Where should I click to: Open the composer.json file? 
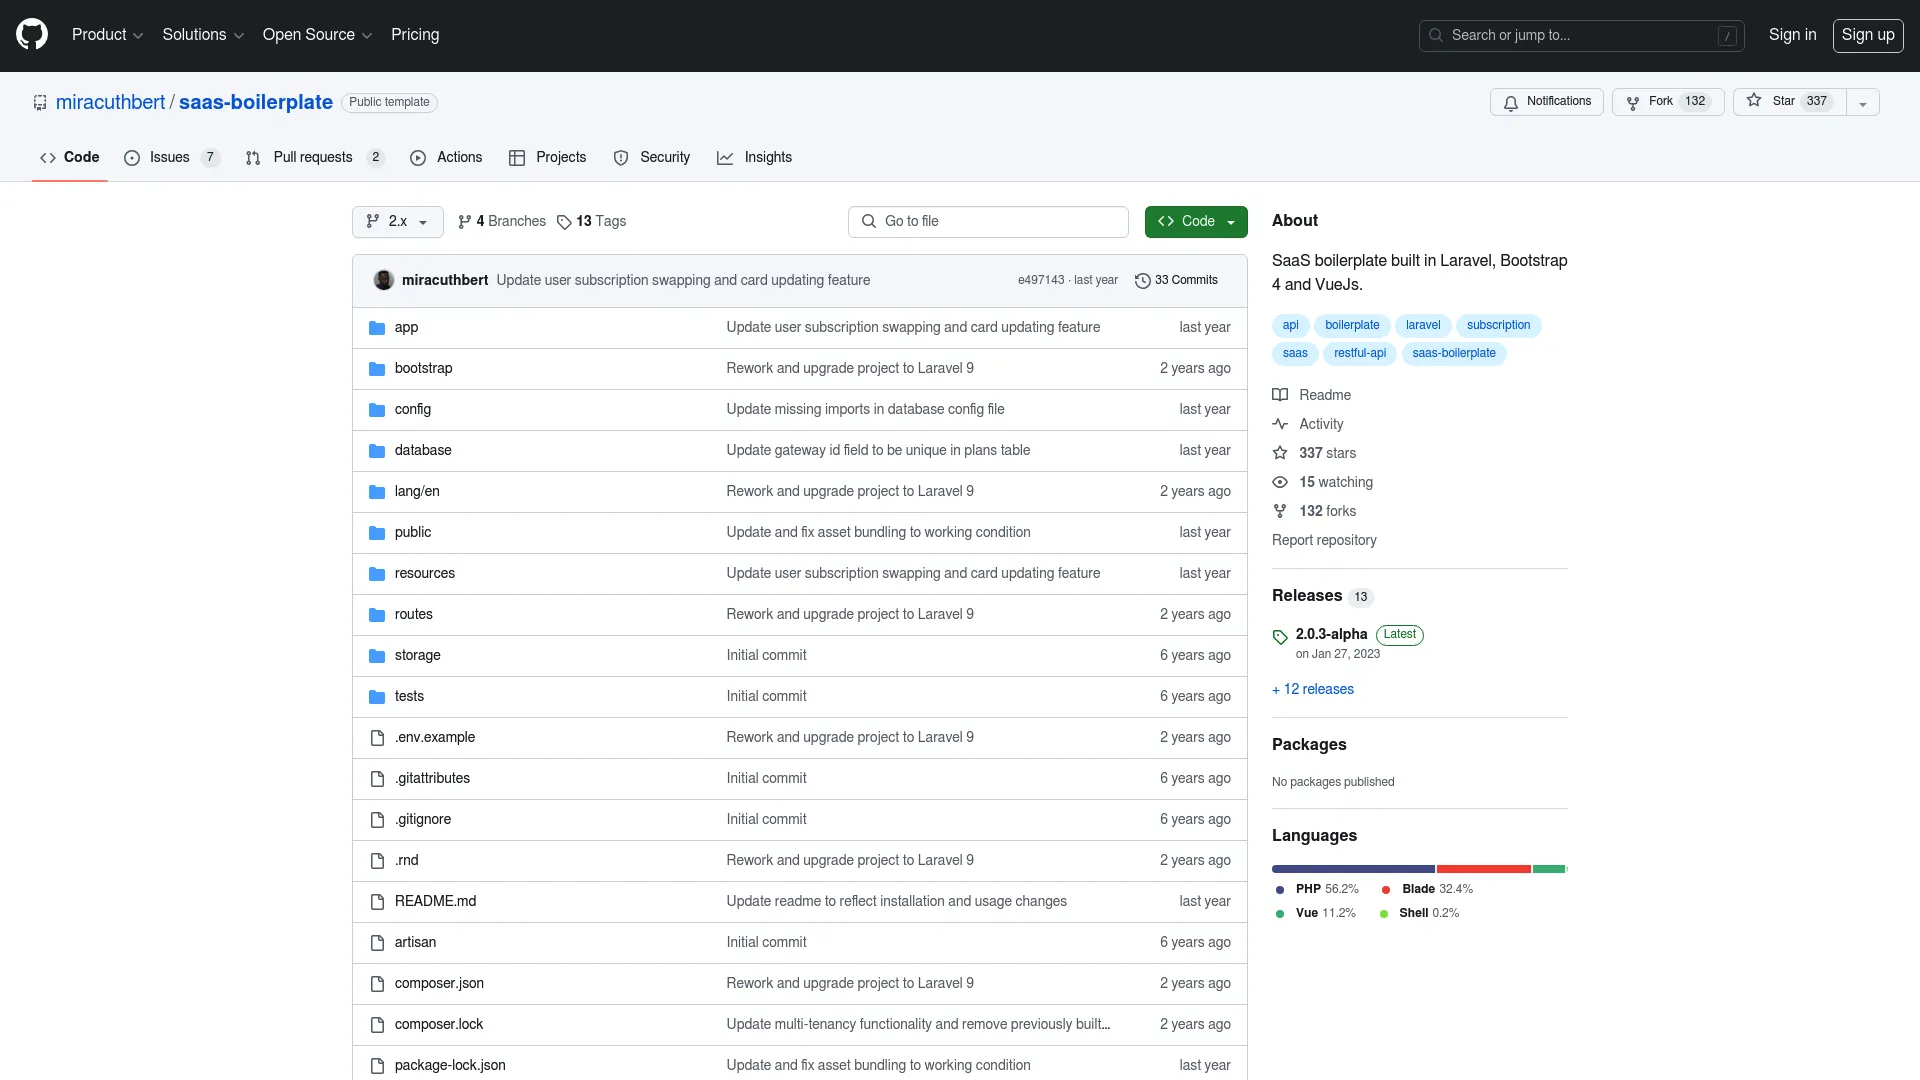tap(439, 984)
